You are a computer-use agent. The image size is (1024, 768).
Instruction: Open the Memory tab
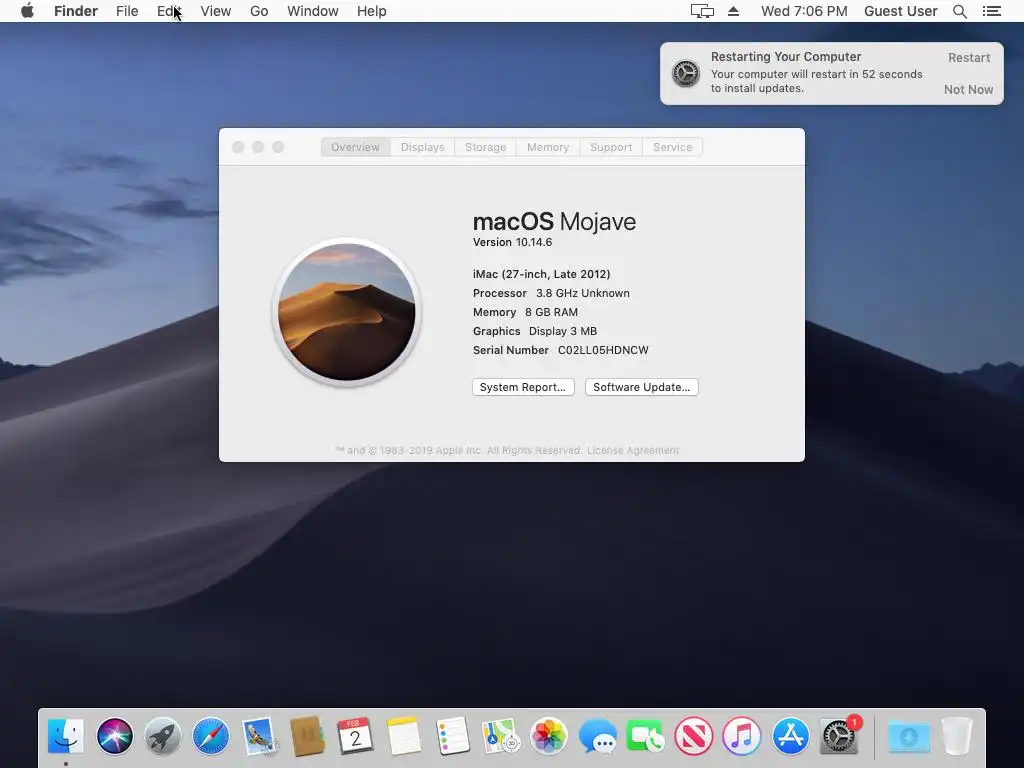[548, 147]
